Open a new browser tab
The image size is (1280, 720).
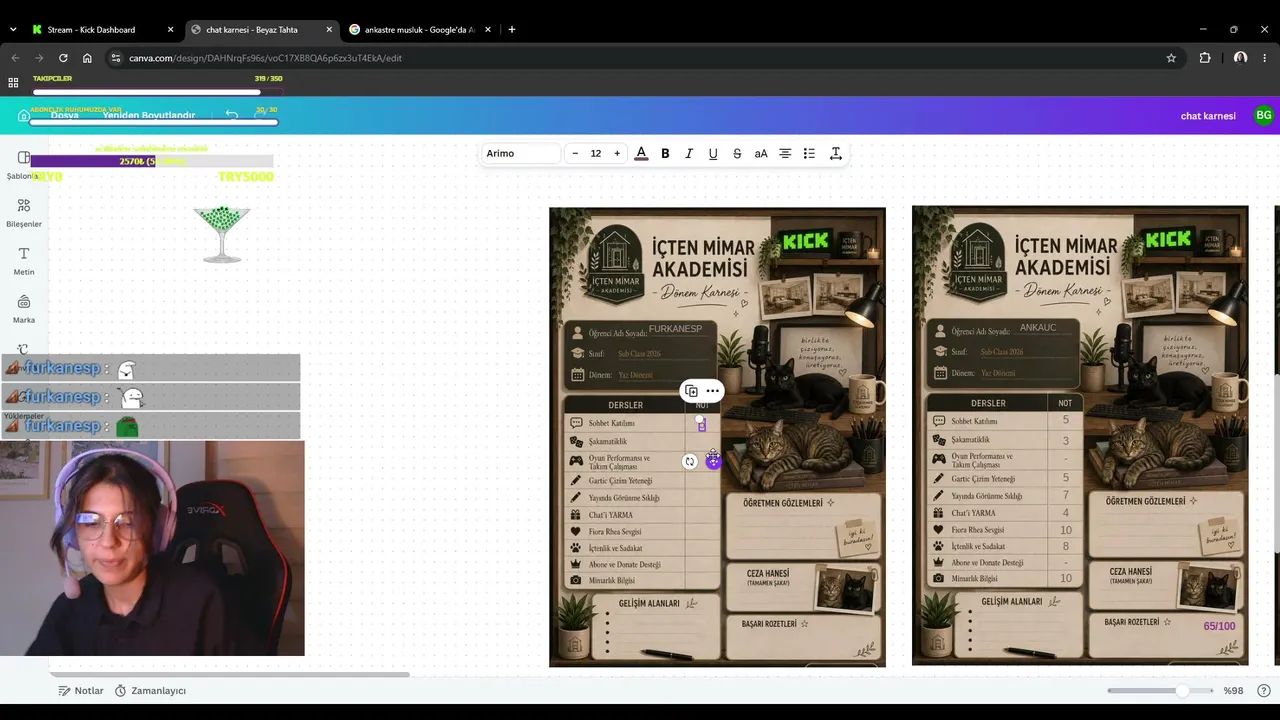pos(512,30)
